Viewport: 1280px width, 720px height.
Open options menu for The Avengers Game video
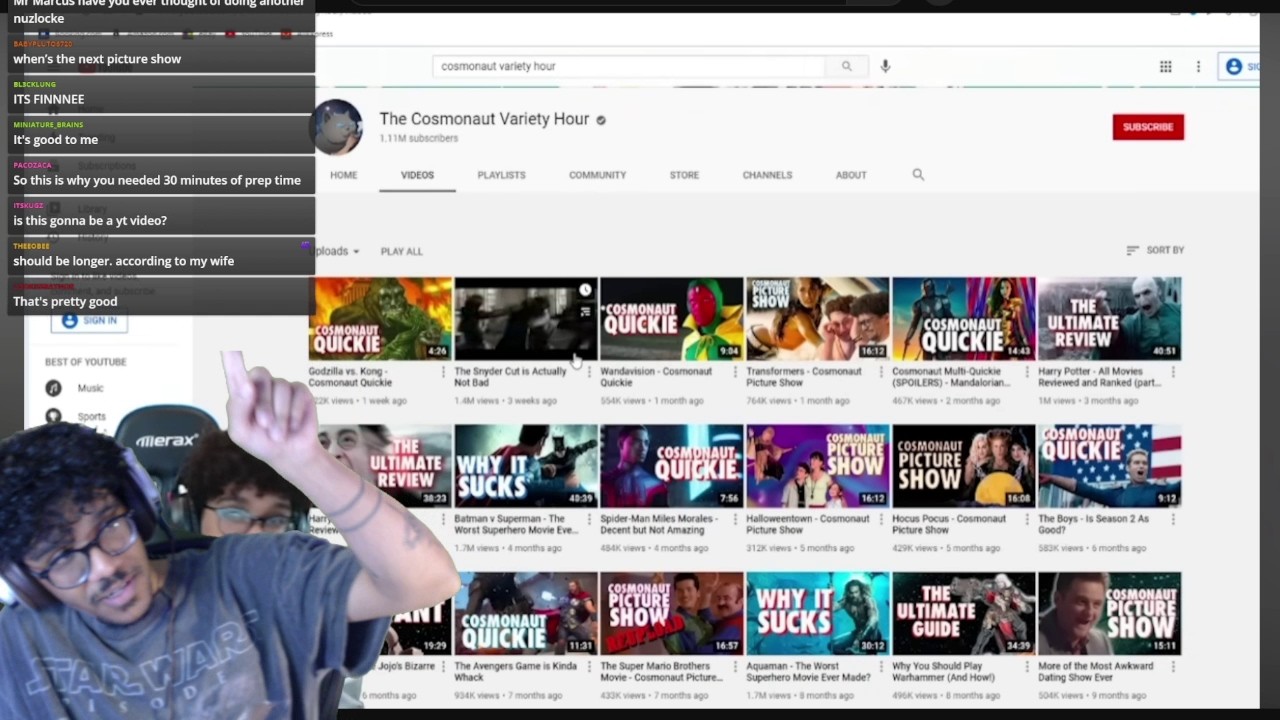pyautogui.click(x=589, y=667)
